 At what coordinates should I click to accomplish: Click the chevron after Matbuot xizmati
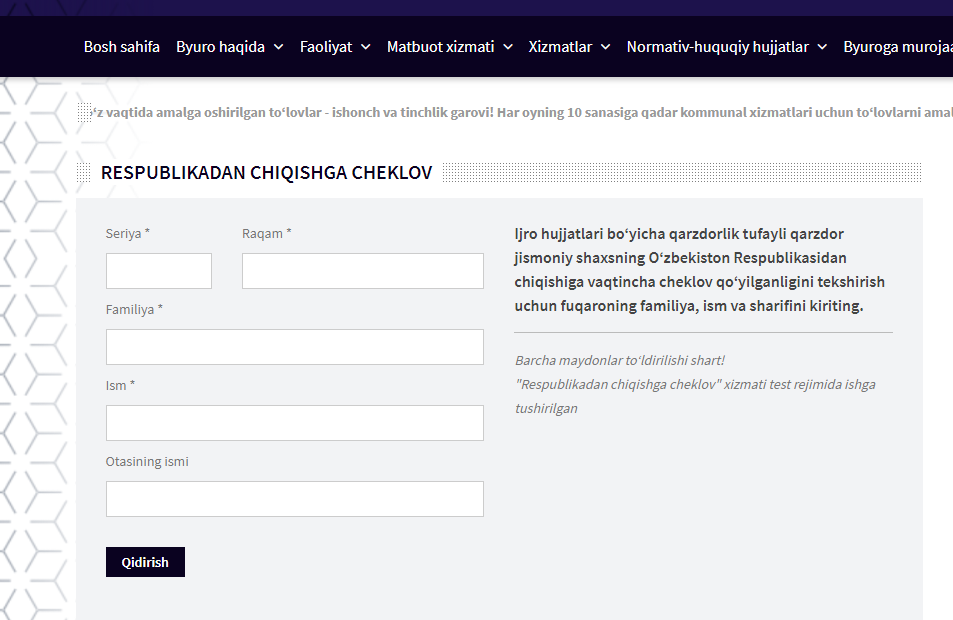[508, 47]
